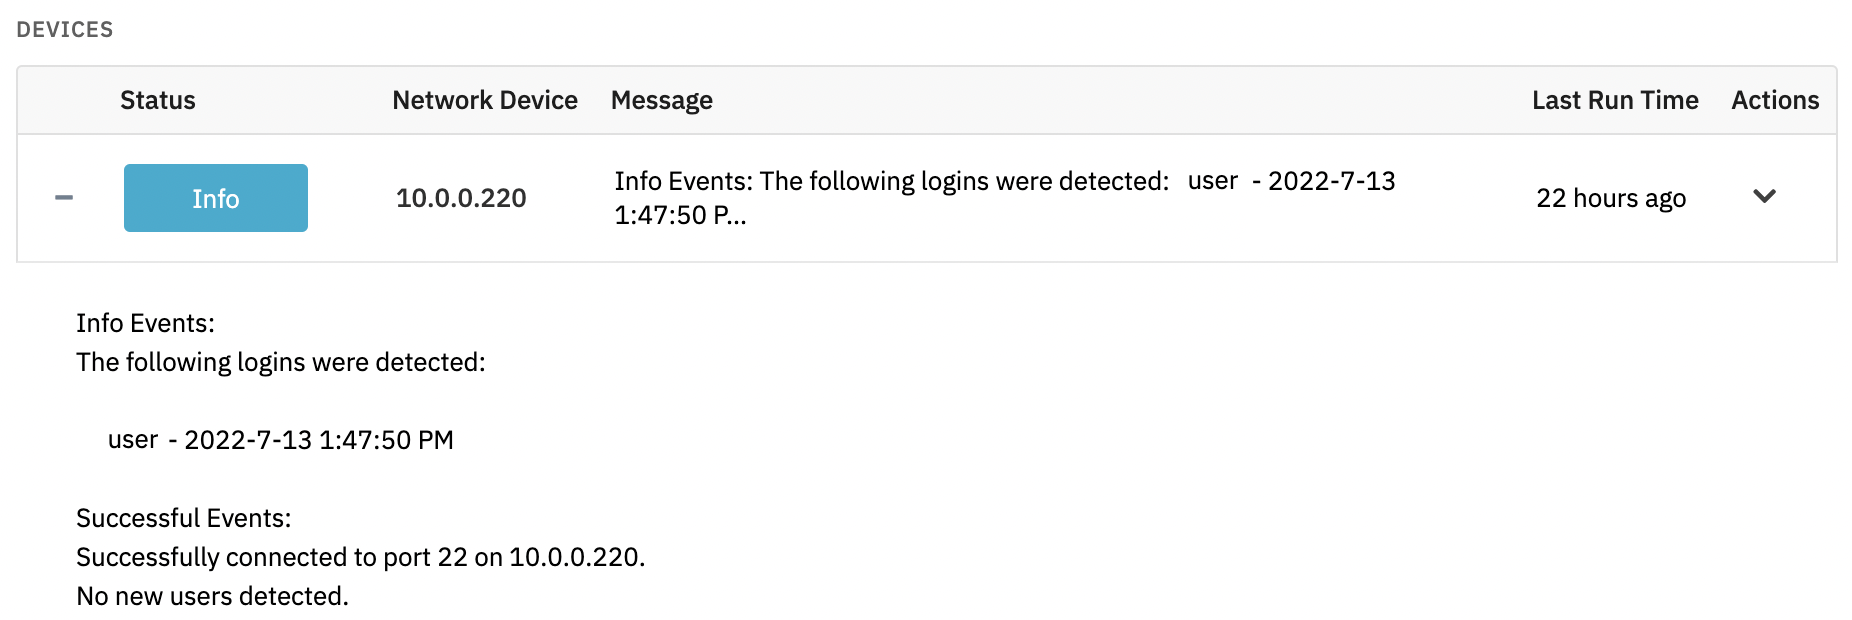The width and height of the screenshot is (1852, 620).
Task: Click the 22 hours ago timestamp
Action: (x=1612, y=197)
